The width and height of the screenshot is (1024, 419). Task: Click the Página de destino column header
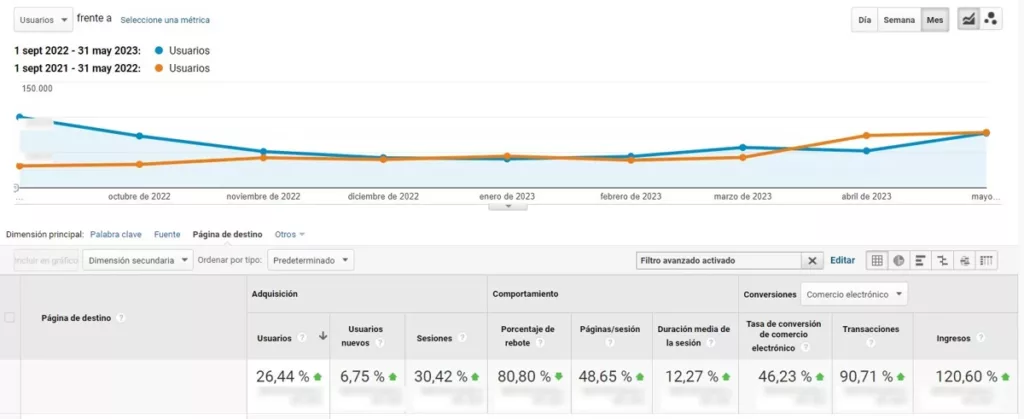(x=78, y=318)
